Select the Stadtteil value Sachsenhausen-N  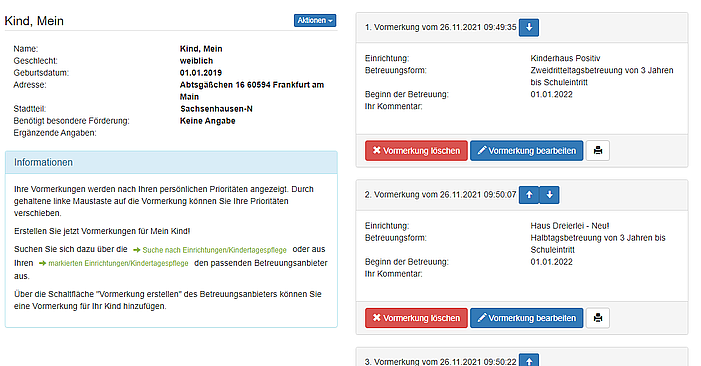tap(216, 109)
